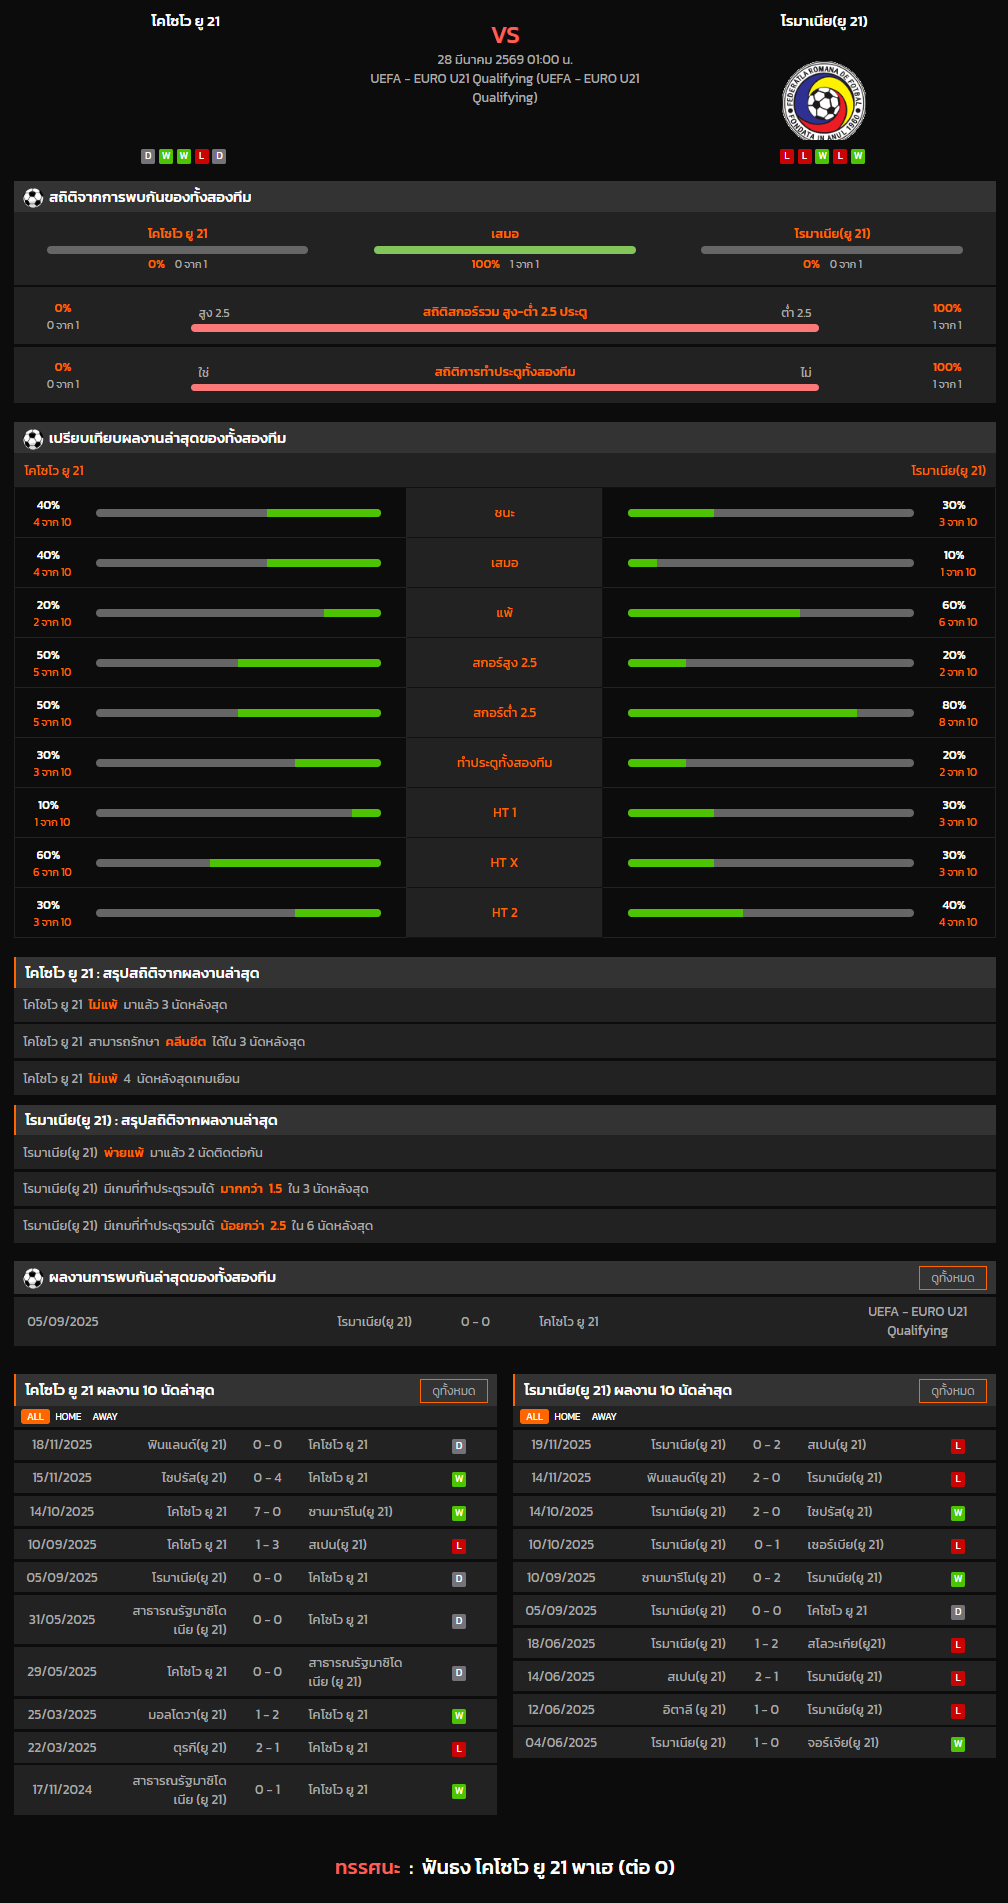
Task: Select ALL filter in Romania U21 results
Action: [534, 1417]
